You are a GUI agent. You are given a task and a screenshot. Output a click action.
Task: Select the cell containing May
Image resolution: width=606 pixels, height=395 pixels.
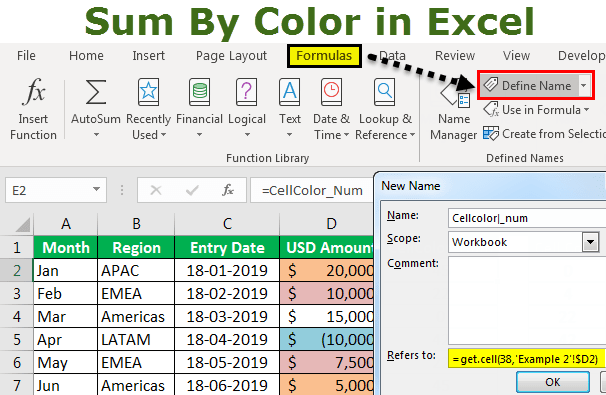(66, 363)
